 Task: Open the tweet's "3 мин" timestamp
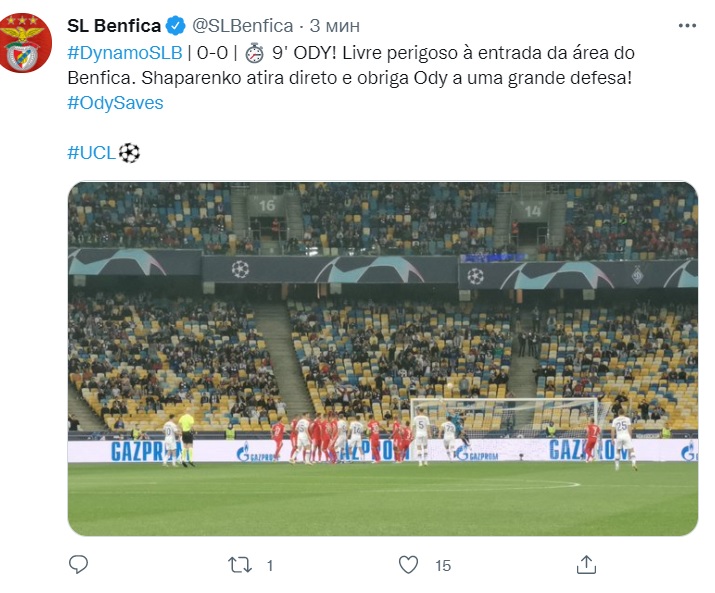coord(334,25)
